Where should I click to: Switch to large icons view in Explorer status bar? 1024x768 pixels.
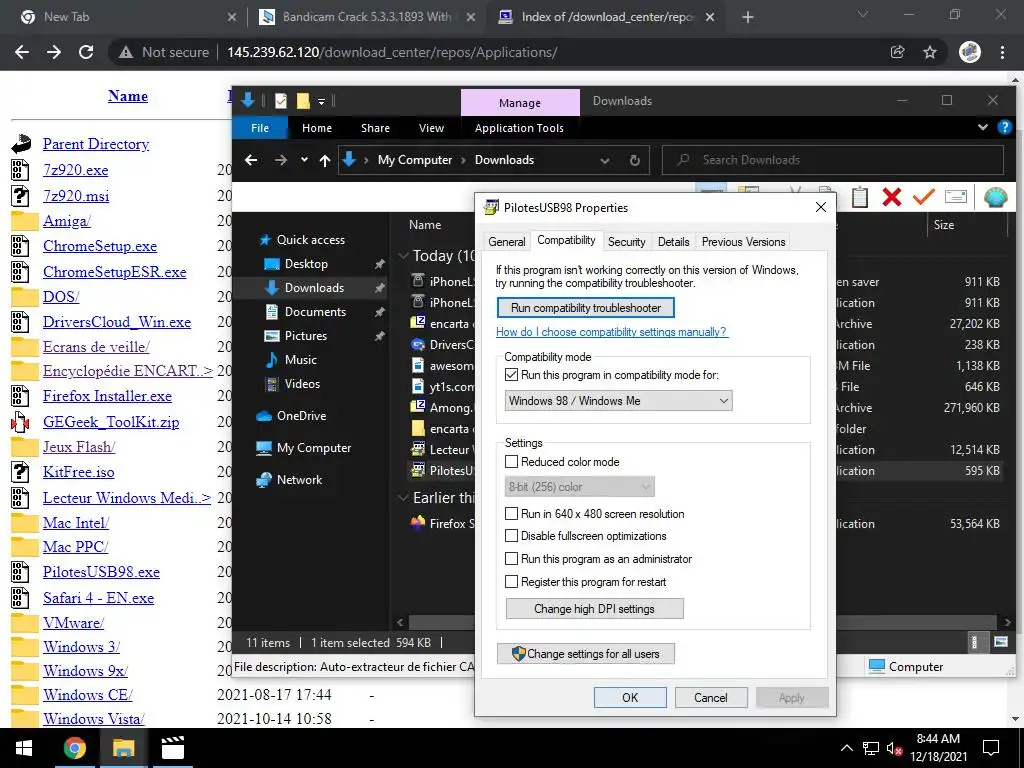(x=1000, y=642)
